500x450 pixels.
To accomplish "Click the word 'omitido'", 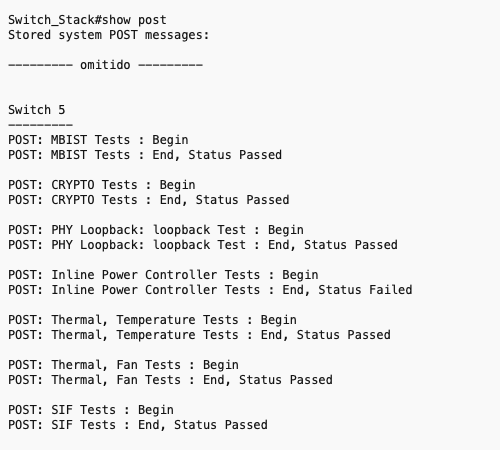I will point(105,65).
